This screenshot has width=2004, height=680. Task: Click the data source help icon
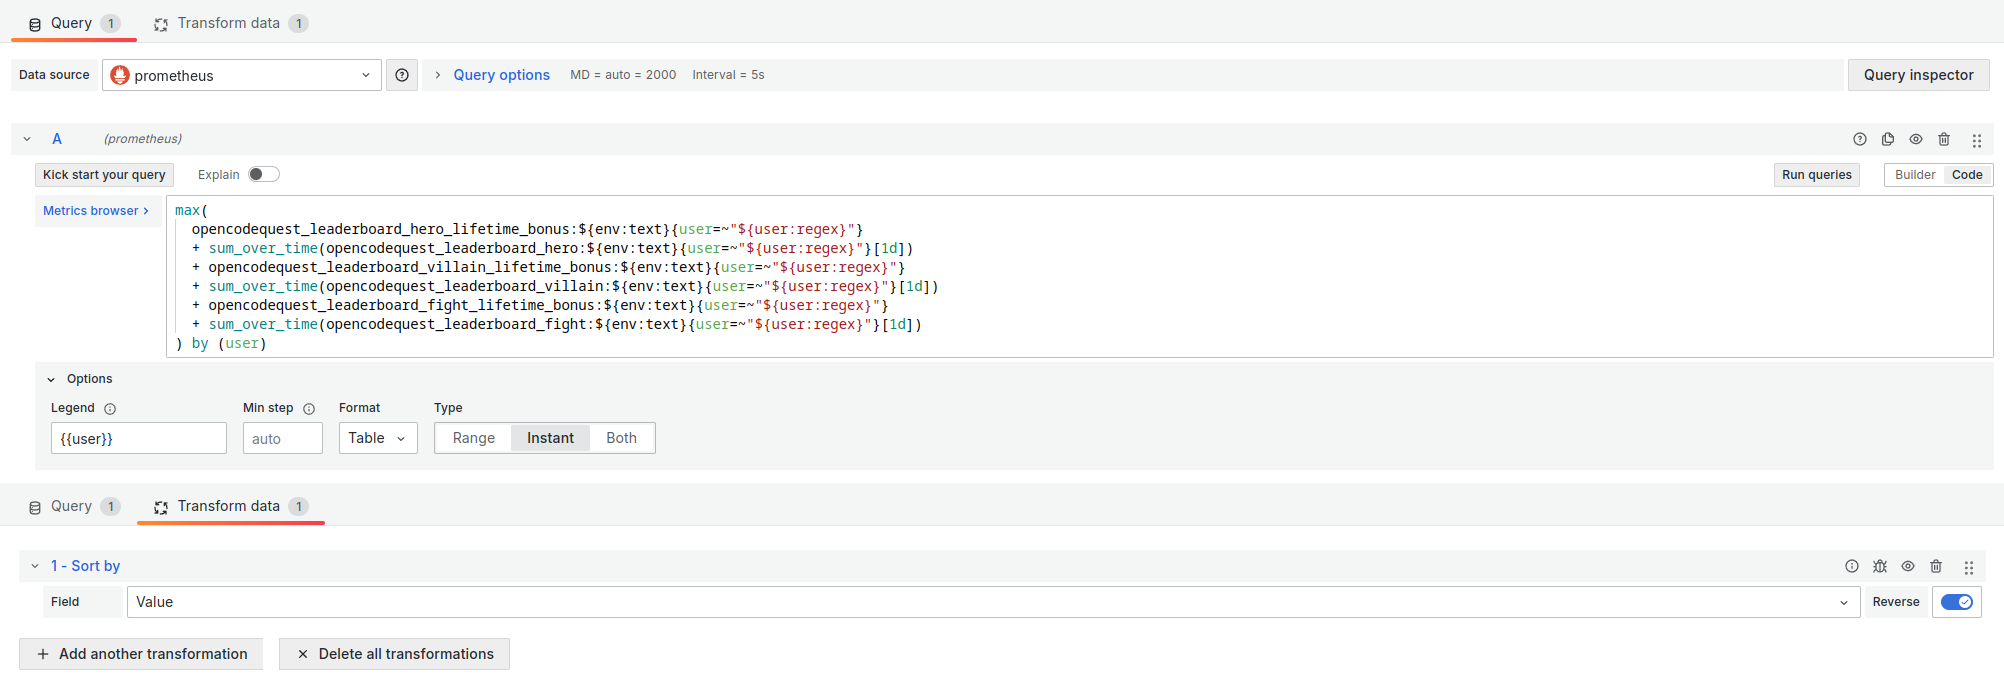click(402, 75)
